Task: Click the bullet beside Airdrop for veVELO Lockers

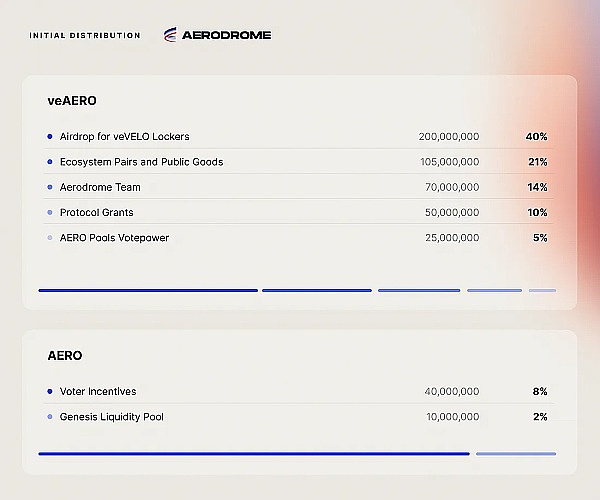Action: 50,136
